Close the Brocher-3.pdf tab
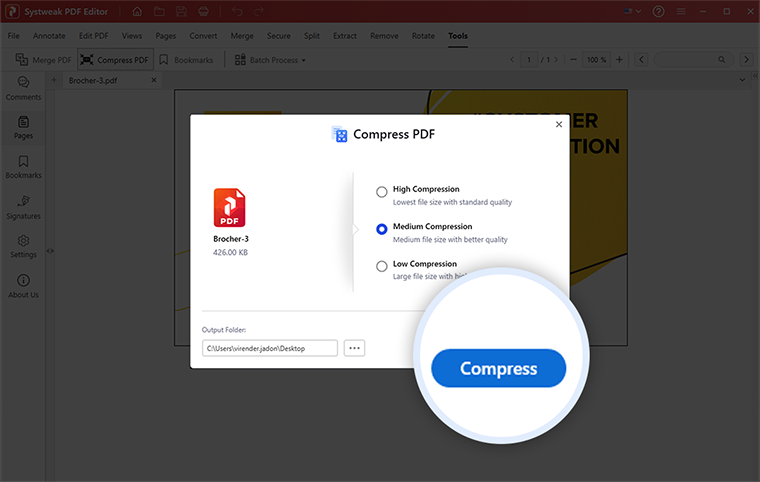The width and height of the screenshot is (760, 482). point(154,80)
